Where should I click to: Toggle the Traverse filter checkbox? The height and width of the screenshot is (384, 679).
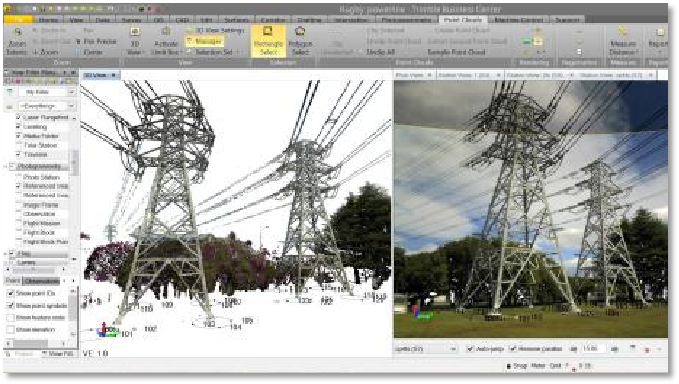(x=18, y=154)
